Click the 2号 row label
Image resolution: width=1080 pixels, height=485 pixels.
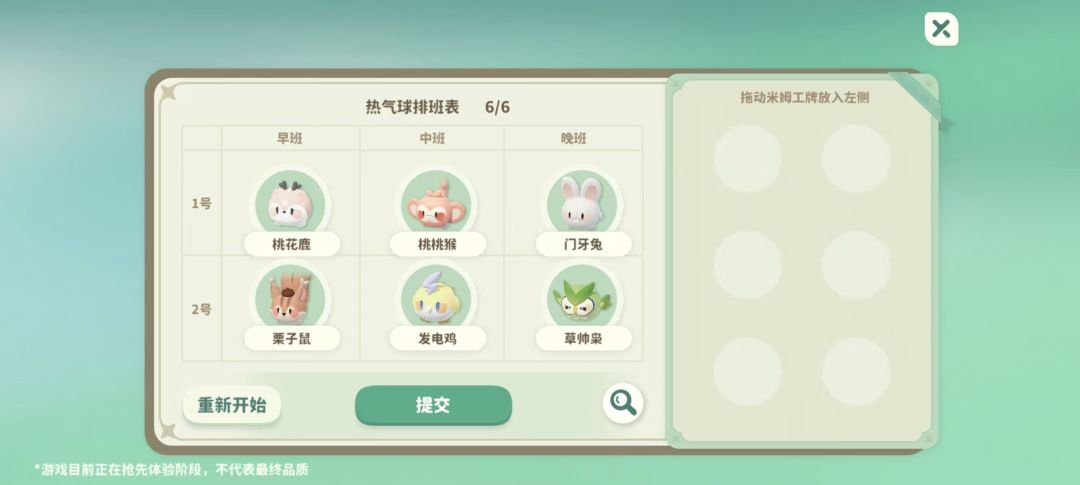(x=201, y=309)
